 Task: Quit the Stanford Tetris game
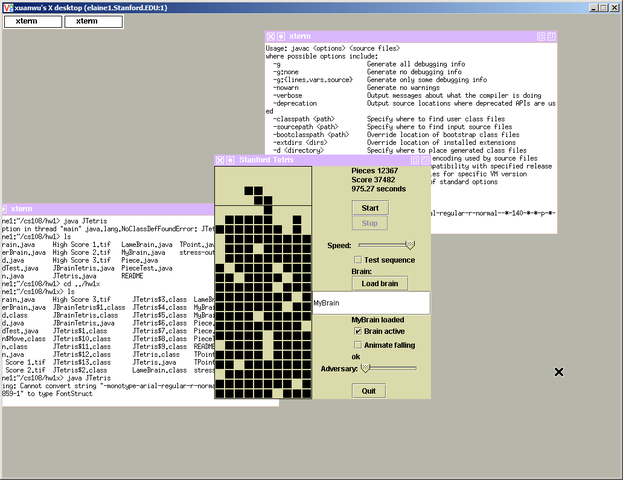pyautogui.click(x=369, y=391)
